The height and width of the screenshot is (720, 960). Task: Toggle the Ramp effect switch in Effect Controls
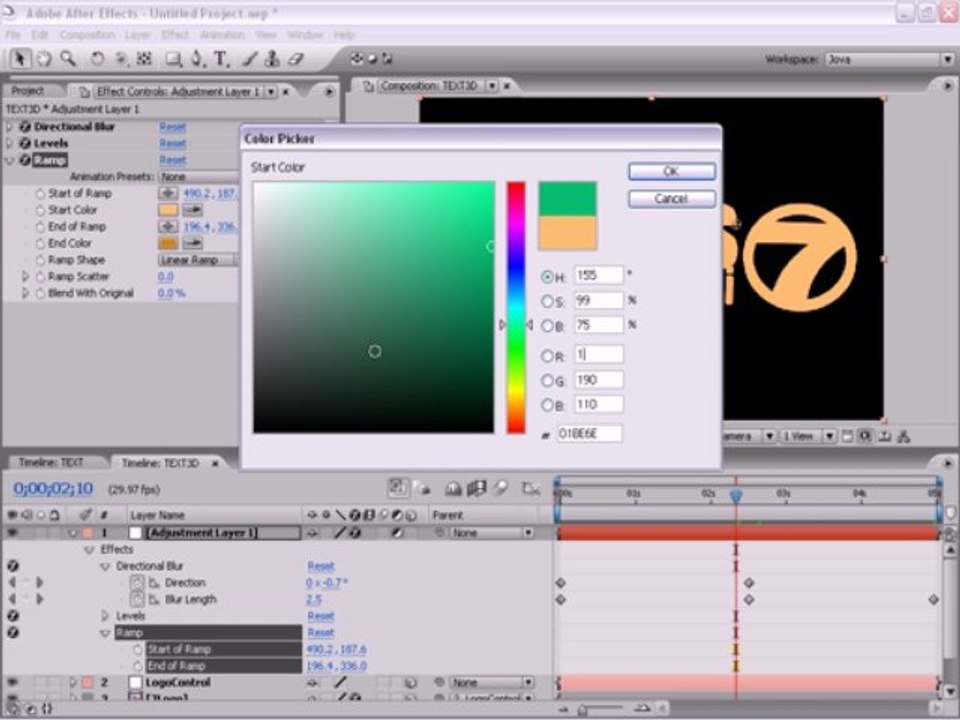25,160
